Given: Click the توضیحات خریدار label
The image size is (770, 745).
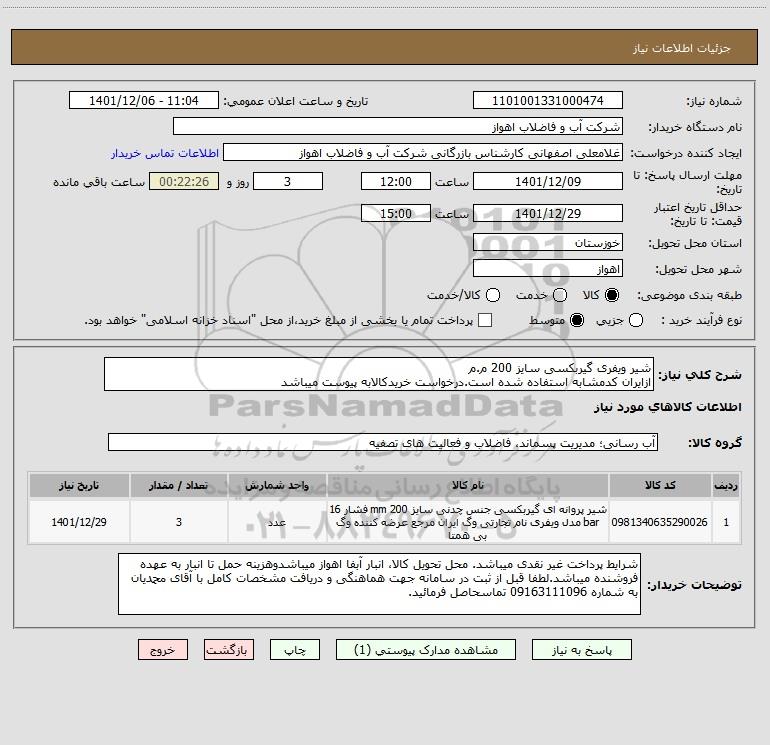Looking at the screenshot, I should pos(694,584).
